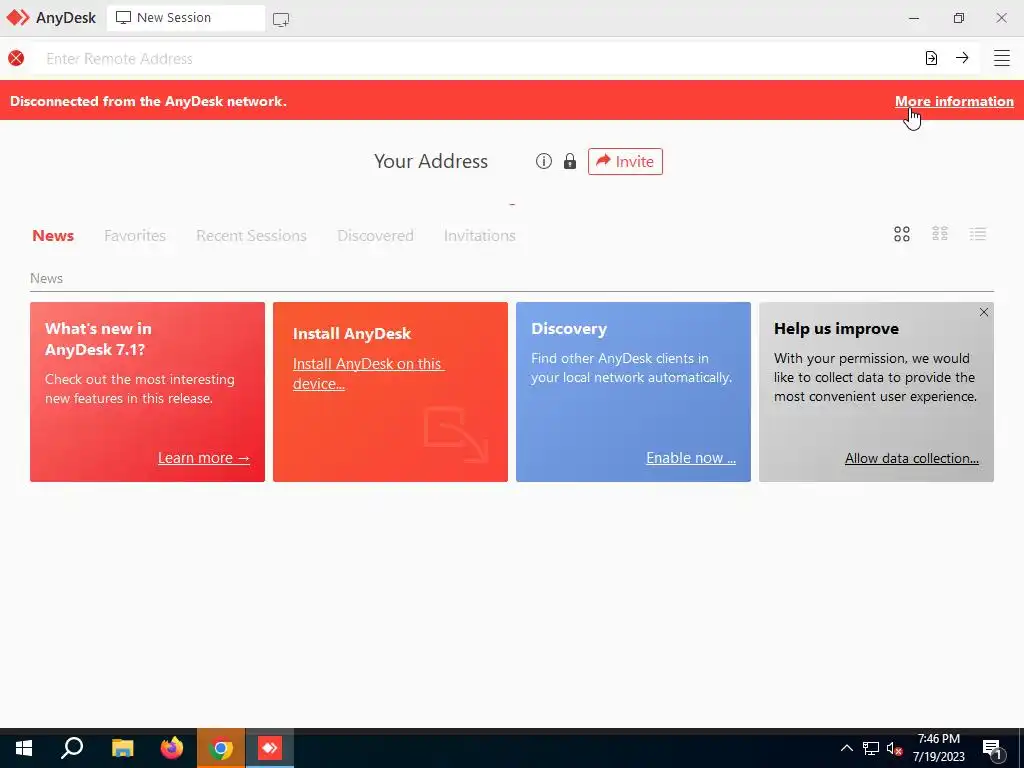1024x768 pixels.
Task: Switch to small tiles view
Action: coord(940,233)
